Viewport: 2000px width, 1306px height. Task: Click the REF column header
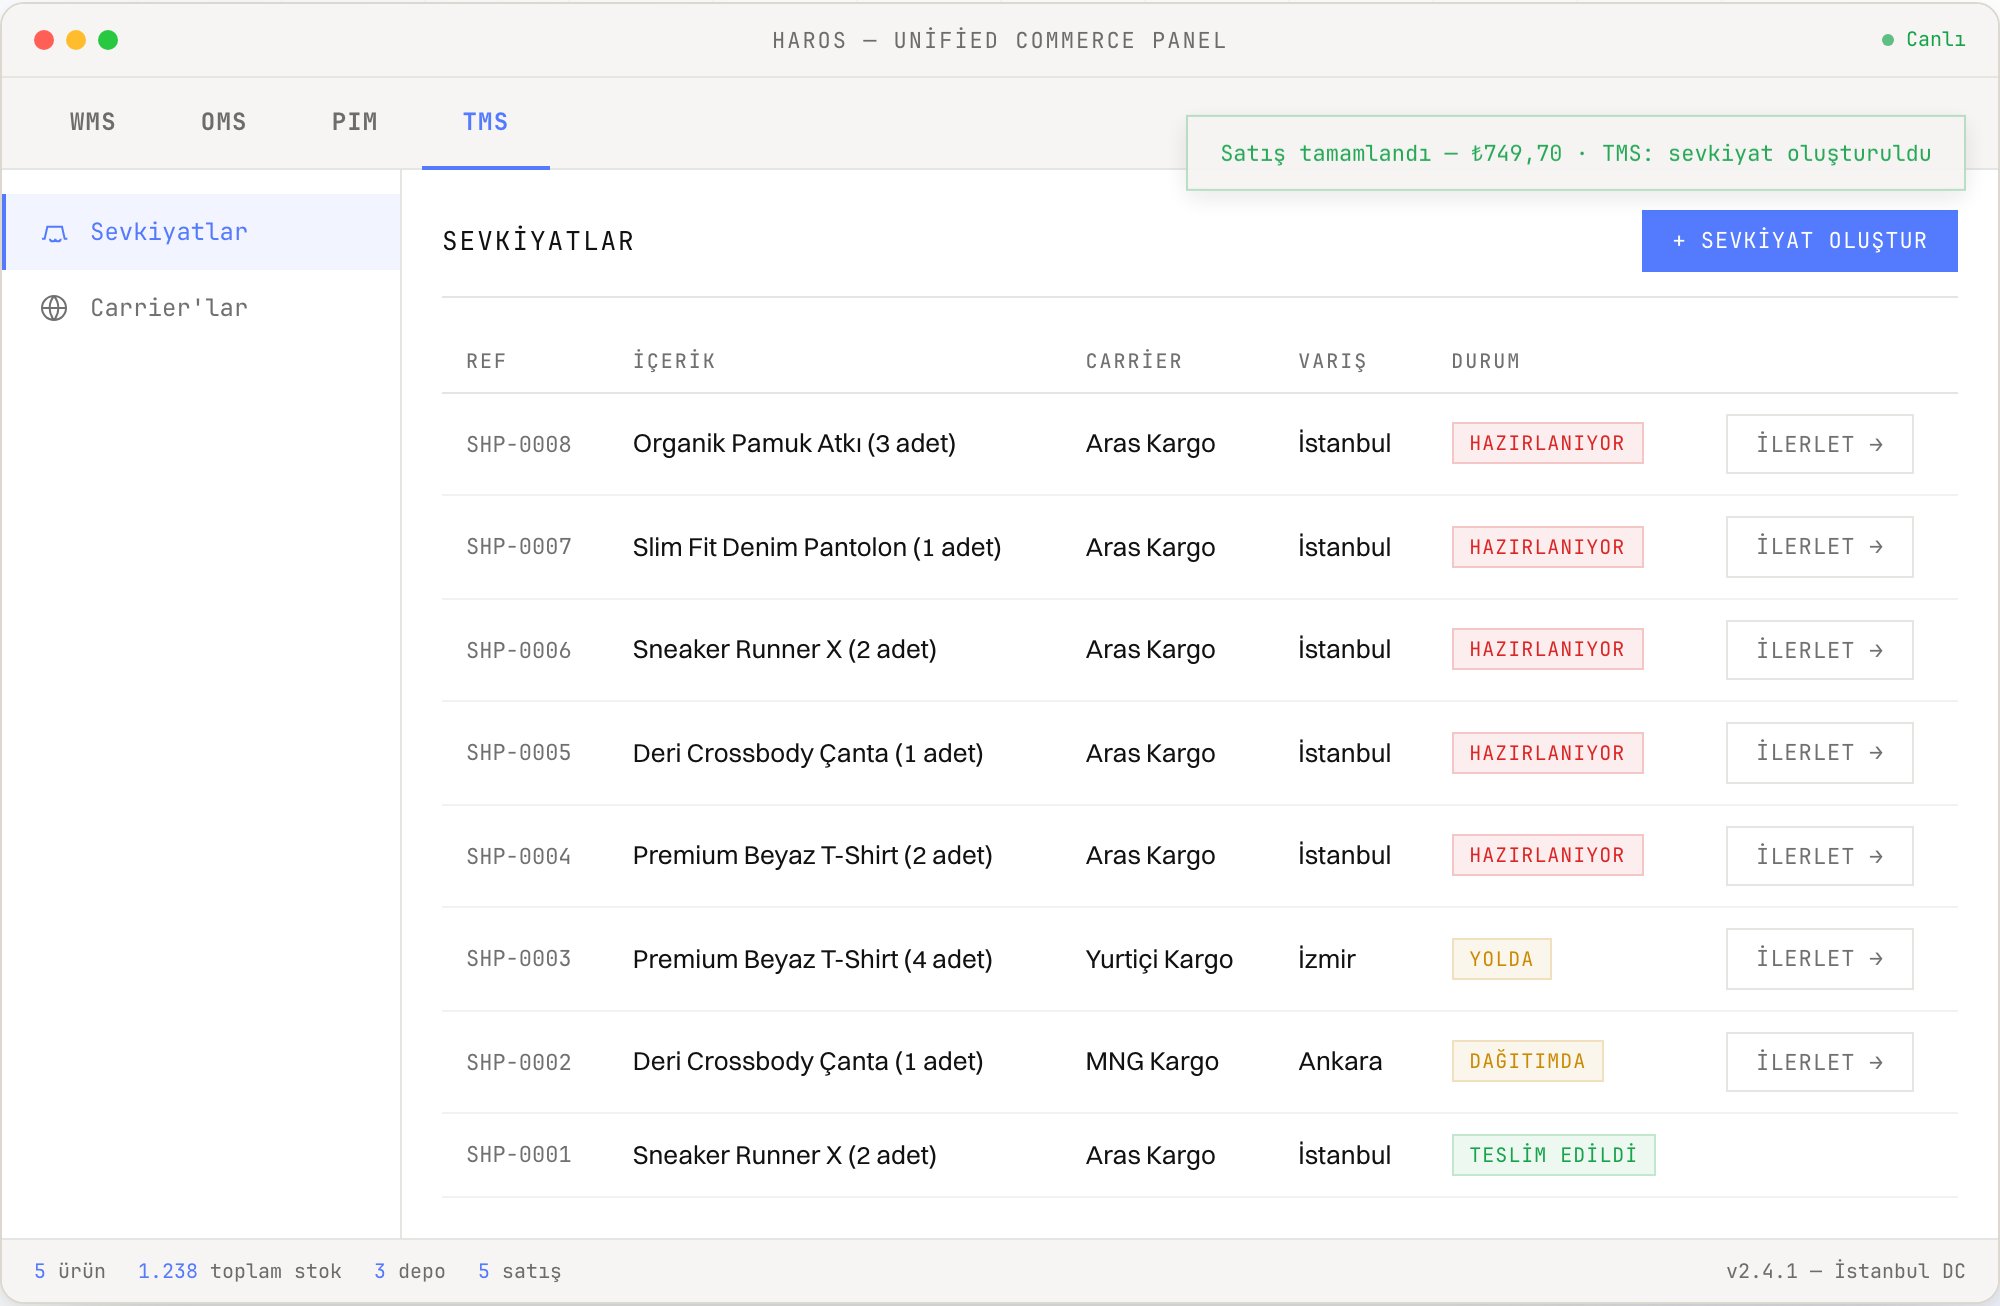click(486, 361)
